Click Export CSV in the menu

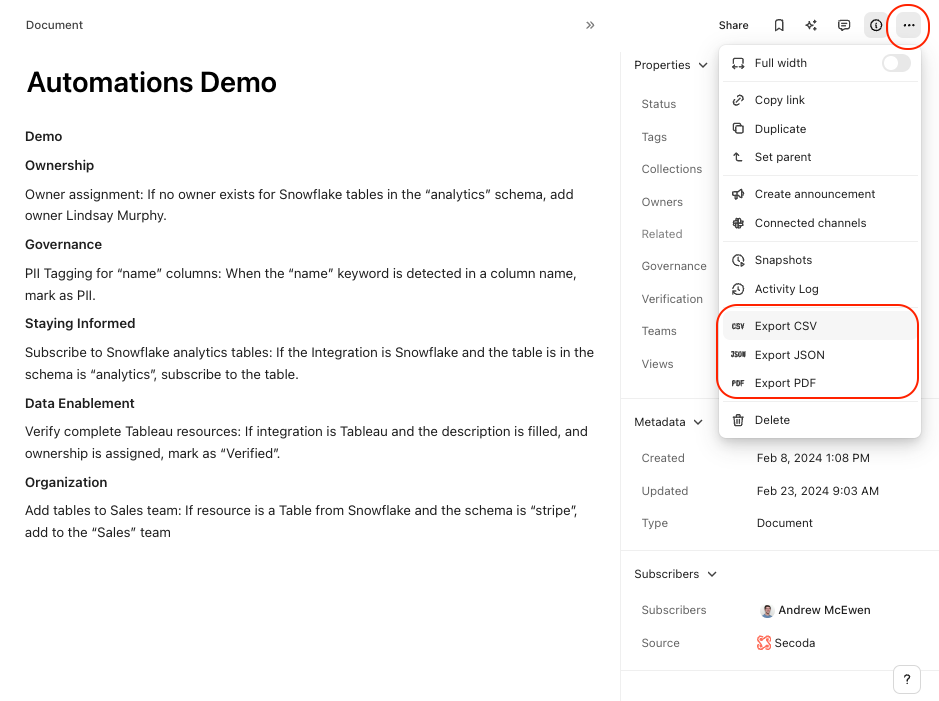click(785, 326)
